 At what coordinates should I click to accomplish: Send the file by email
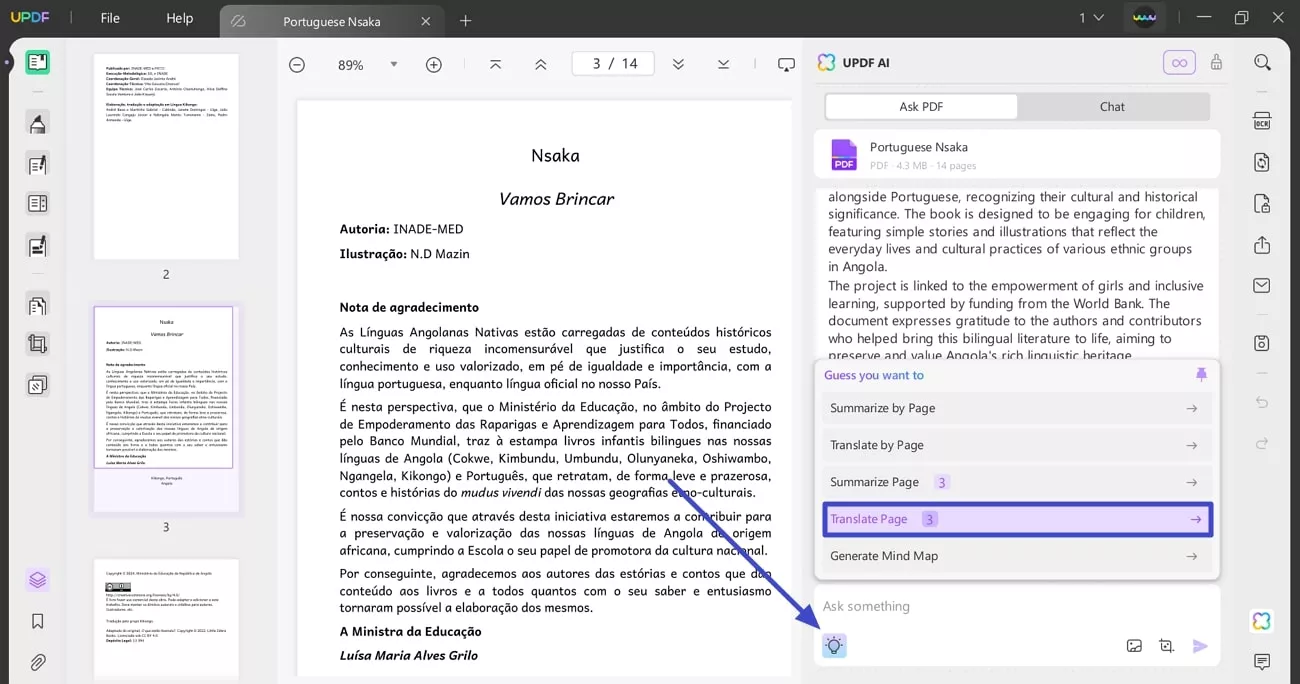1262,286
